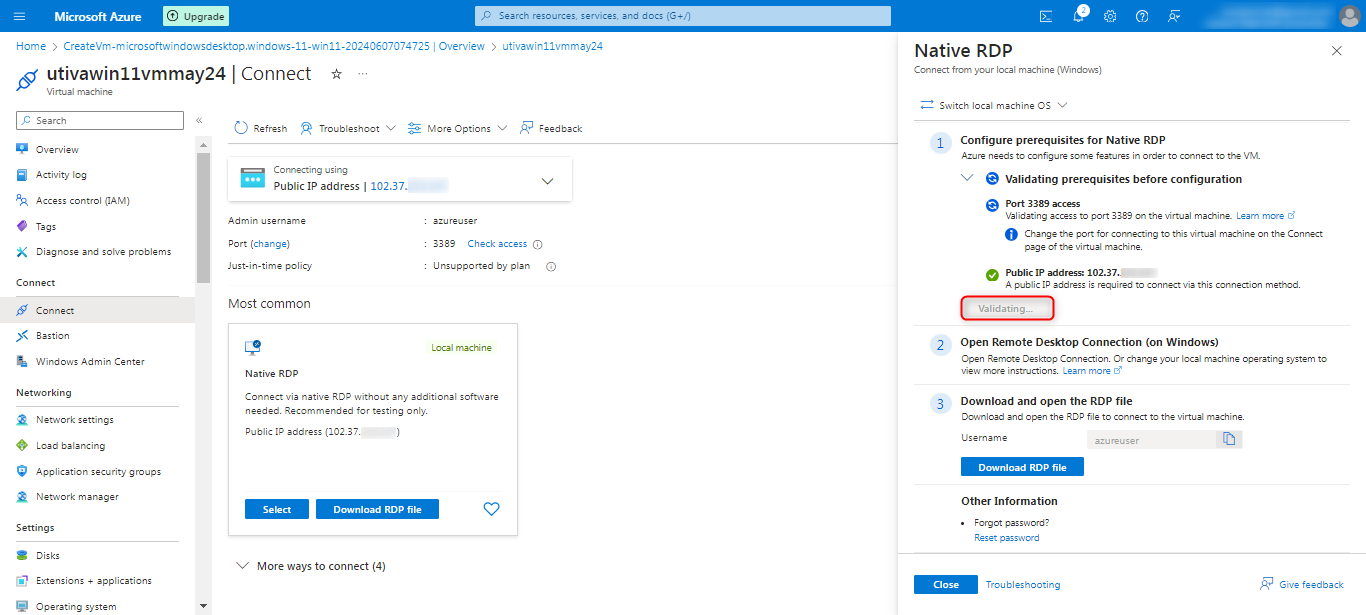Open the Cloud Shell icon
The image size is (1366, 615).
click(1046, 16)
